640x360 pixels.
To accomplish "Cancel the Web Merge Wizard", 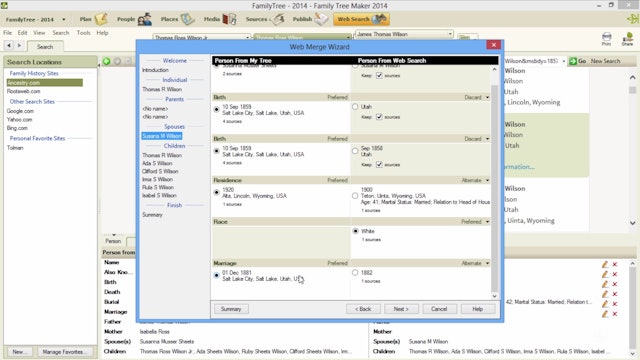I will [x=439, y=309].
